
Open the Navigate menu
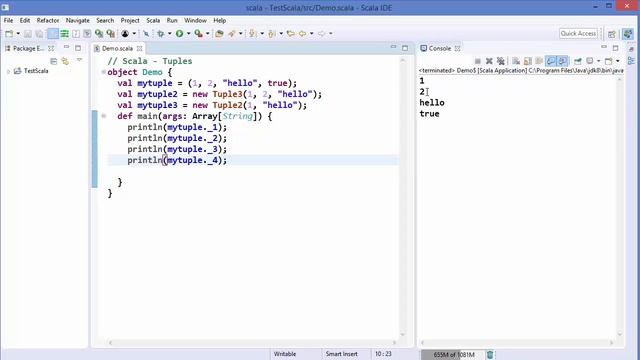pyautogui.click(x=78, y=20)
